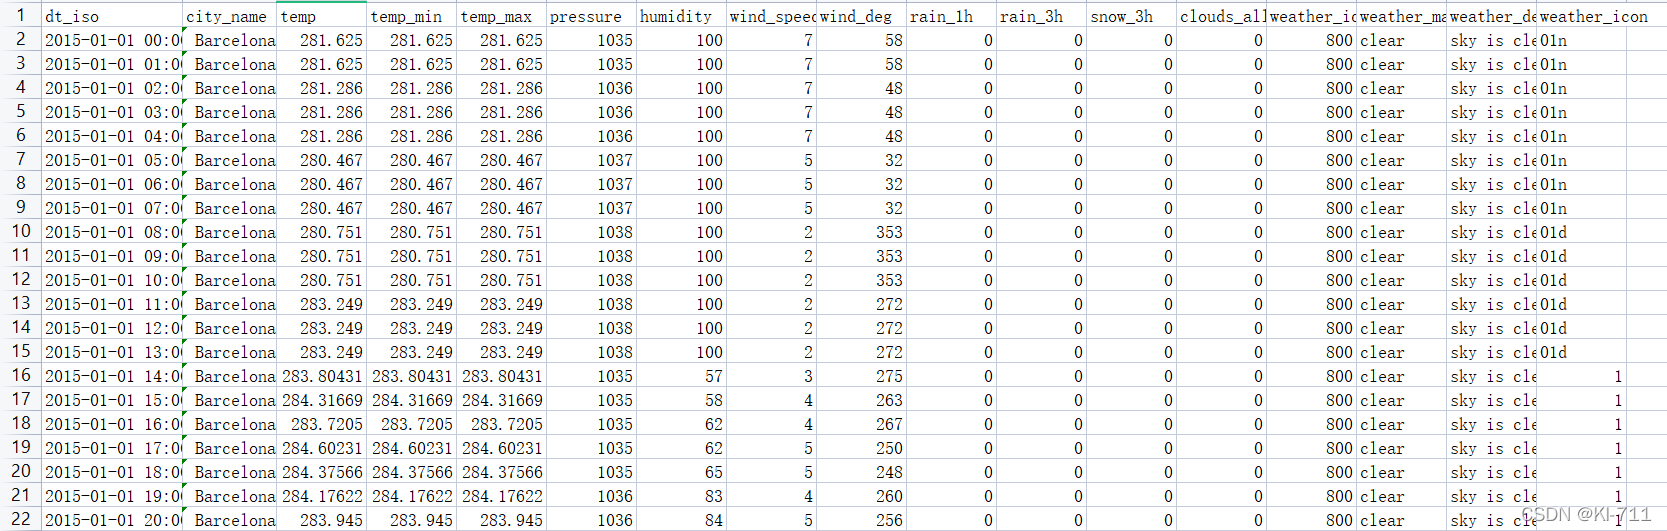Image resolution: width=1667 pixels, height=531 pixels.
Task: Select temp_min value 284.31669 in row 17
Action: tap(411, 400)
